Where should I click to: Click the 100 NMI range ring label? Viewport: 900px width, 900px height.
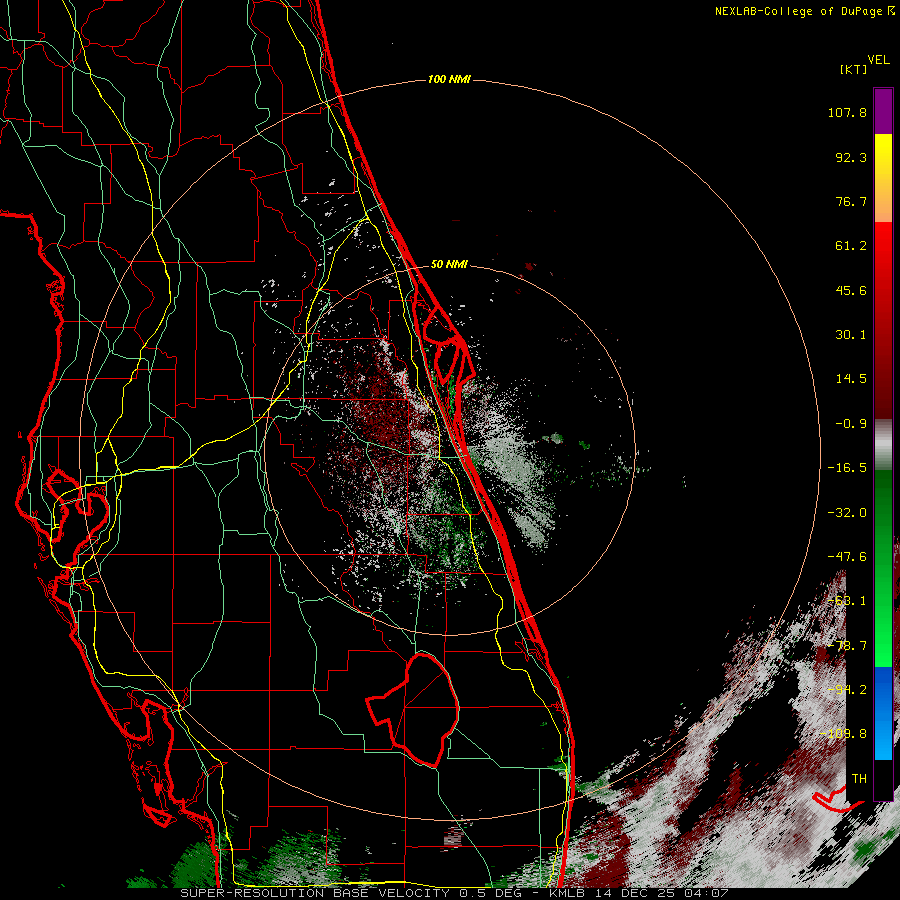(x=449, y=79)
